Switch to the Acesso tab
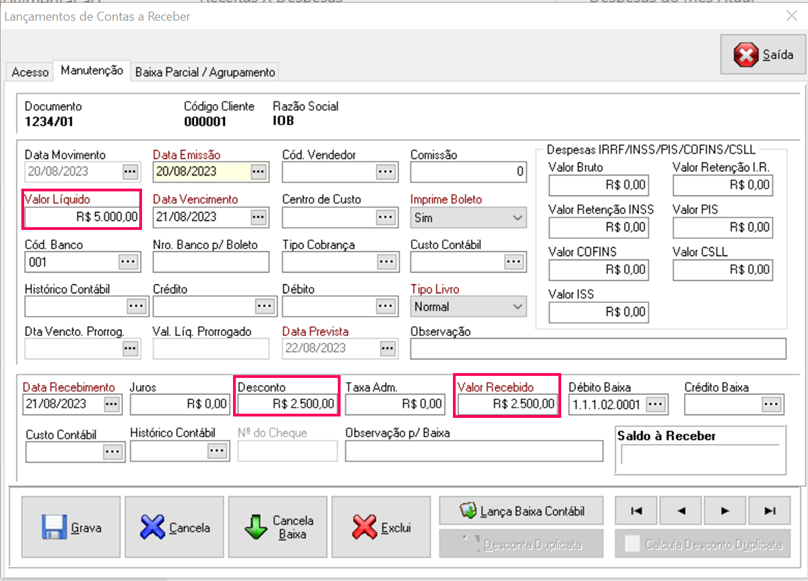Image resolution: width=808 pixels, height=581 pixels. tap(29, 72)
